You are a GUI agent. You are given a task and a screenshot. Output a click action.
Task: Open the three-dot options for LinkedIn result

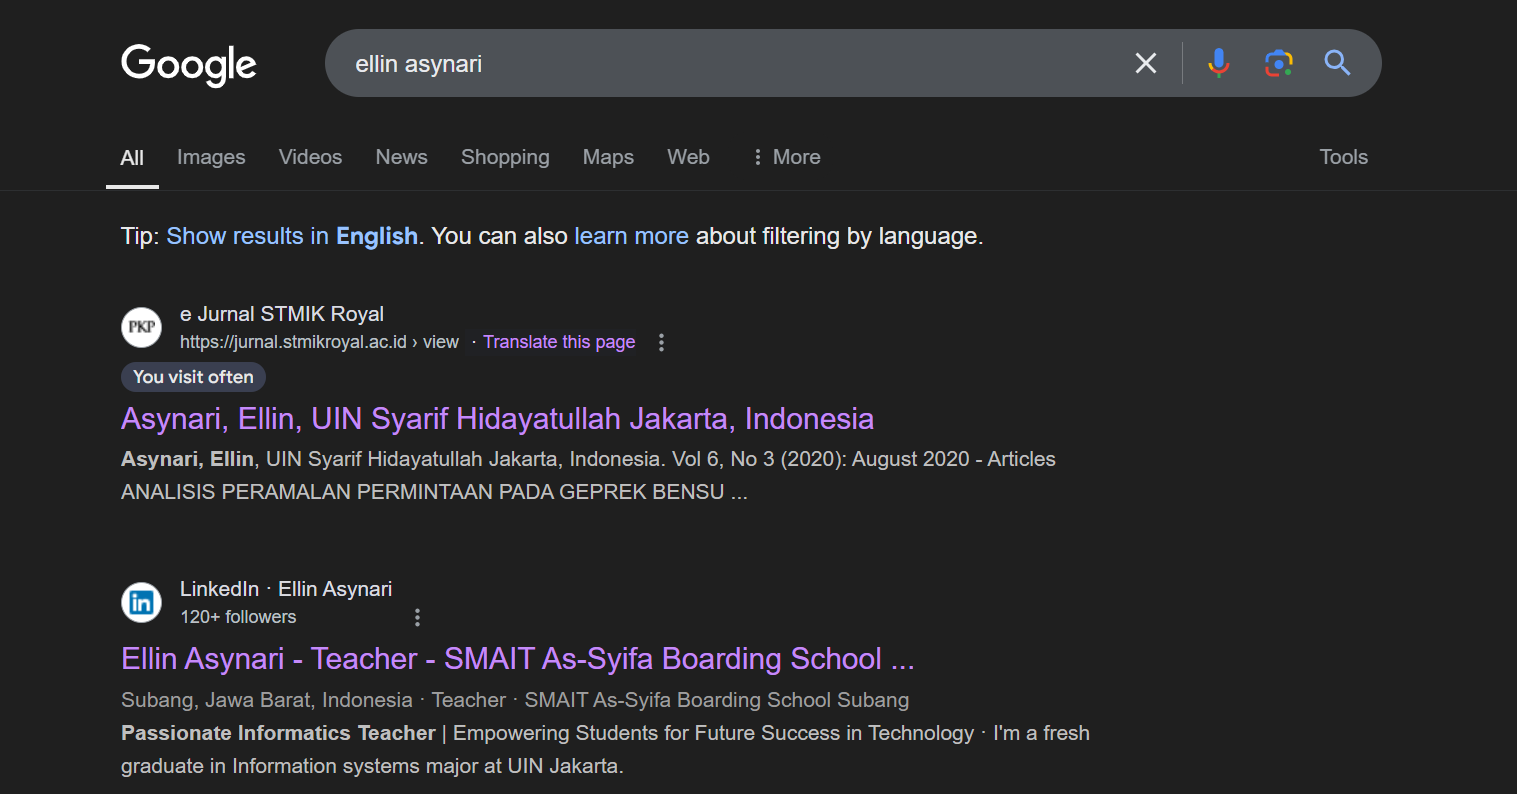417,618
